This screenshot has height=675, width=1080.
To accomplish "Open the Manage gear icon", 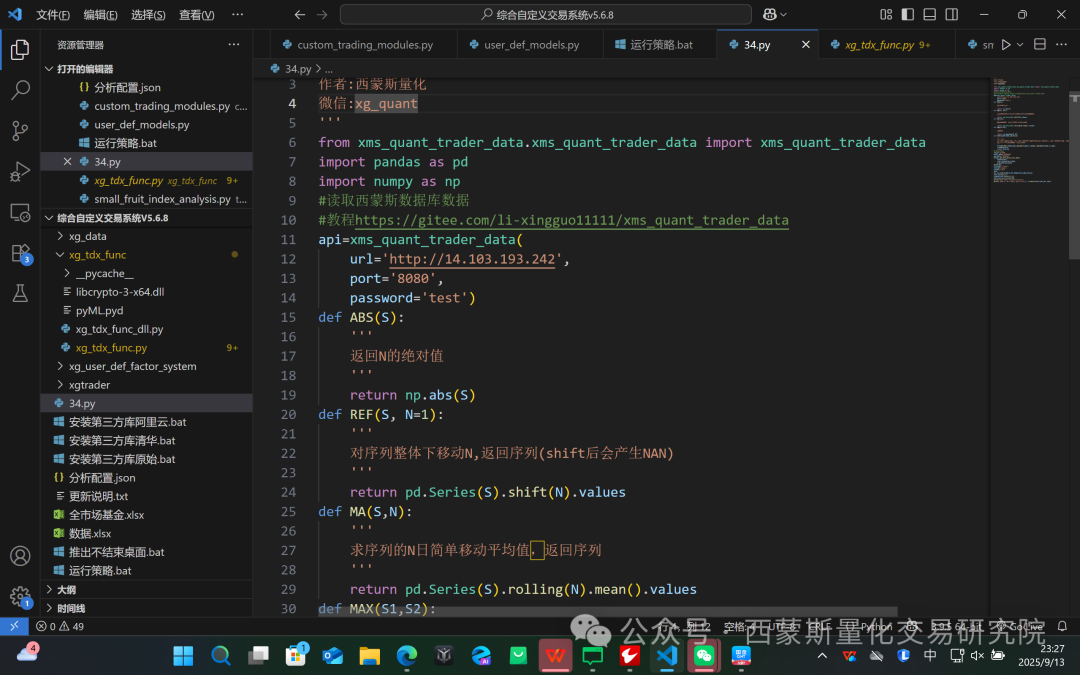I will (x=20, y=596).
